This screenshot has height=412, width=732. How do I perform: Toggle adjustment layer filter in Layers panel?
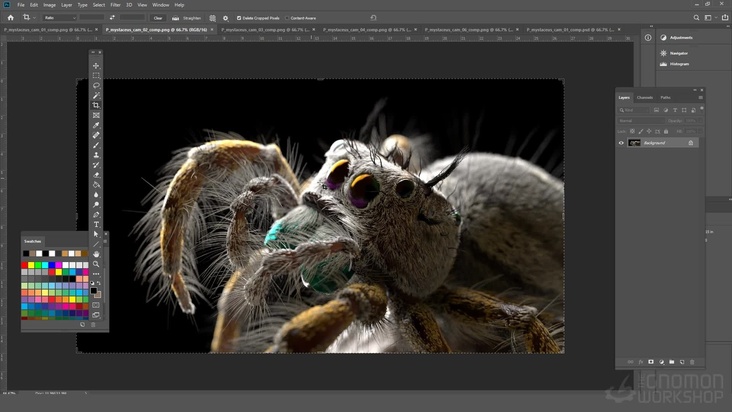666,110
